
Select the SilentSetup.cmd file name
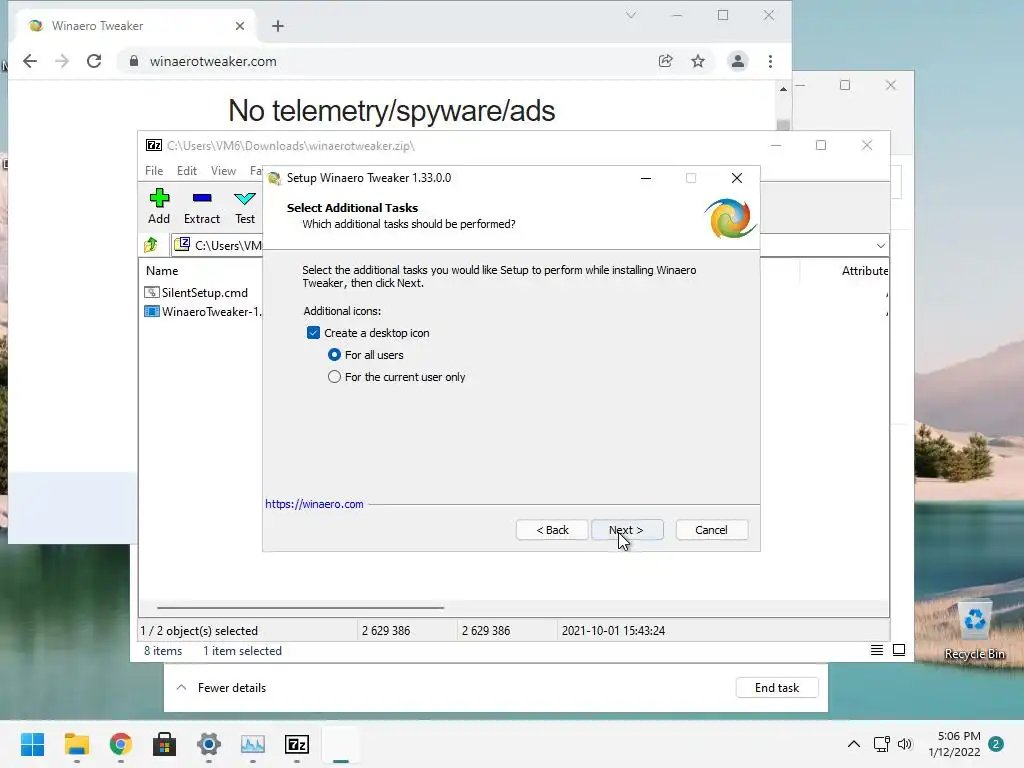click(205, 293)
